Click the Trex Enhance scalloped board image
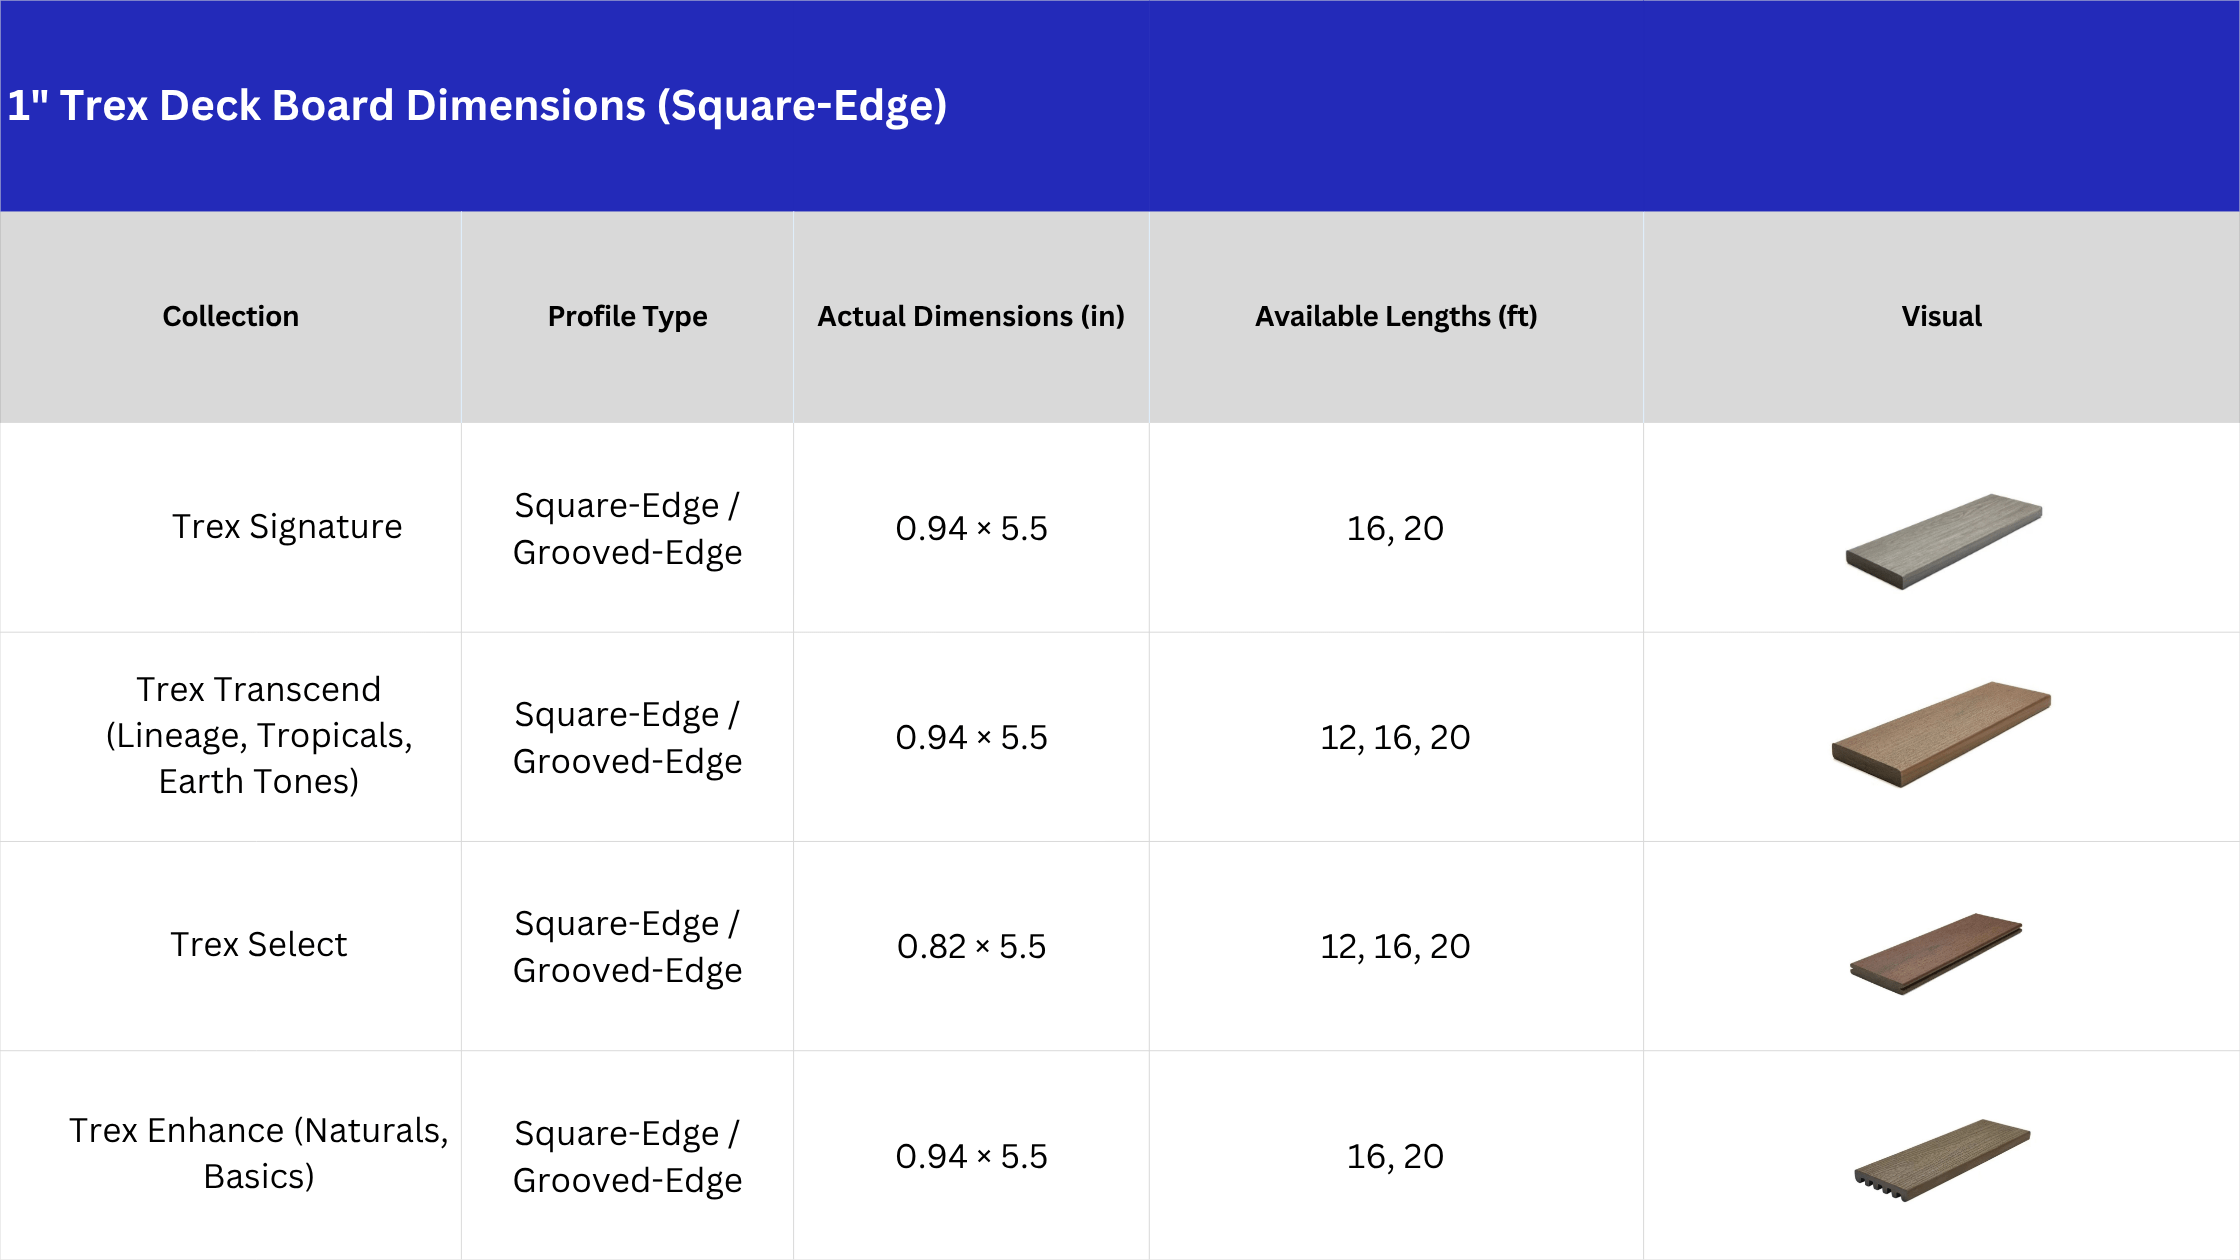 tap(1941, 1159)
